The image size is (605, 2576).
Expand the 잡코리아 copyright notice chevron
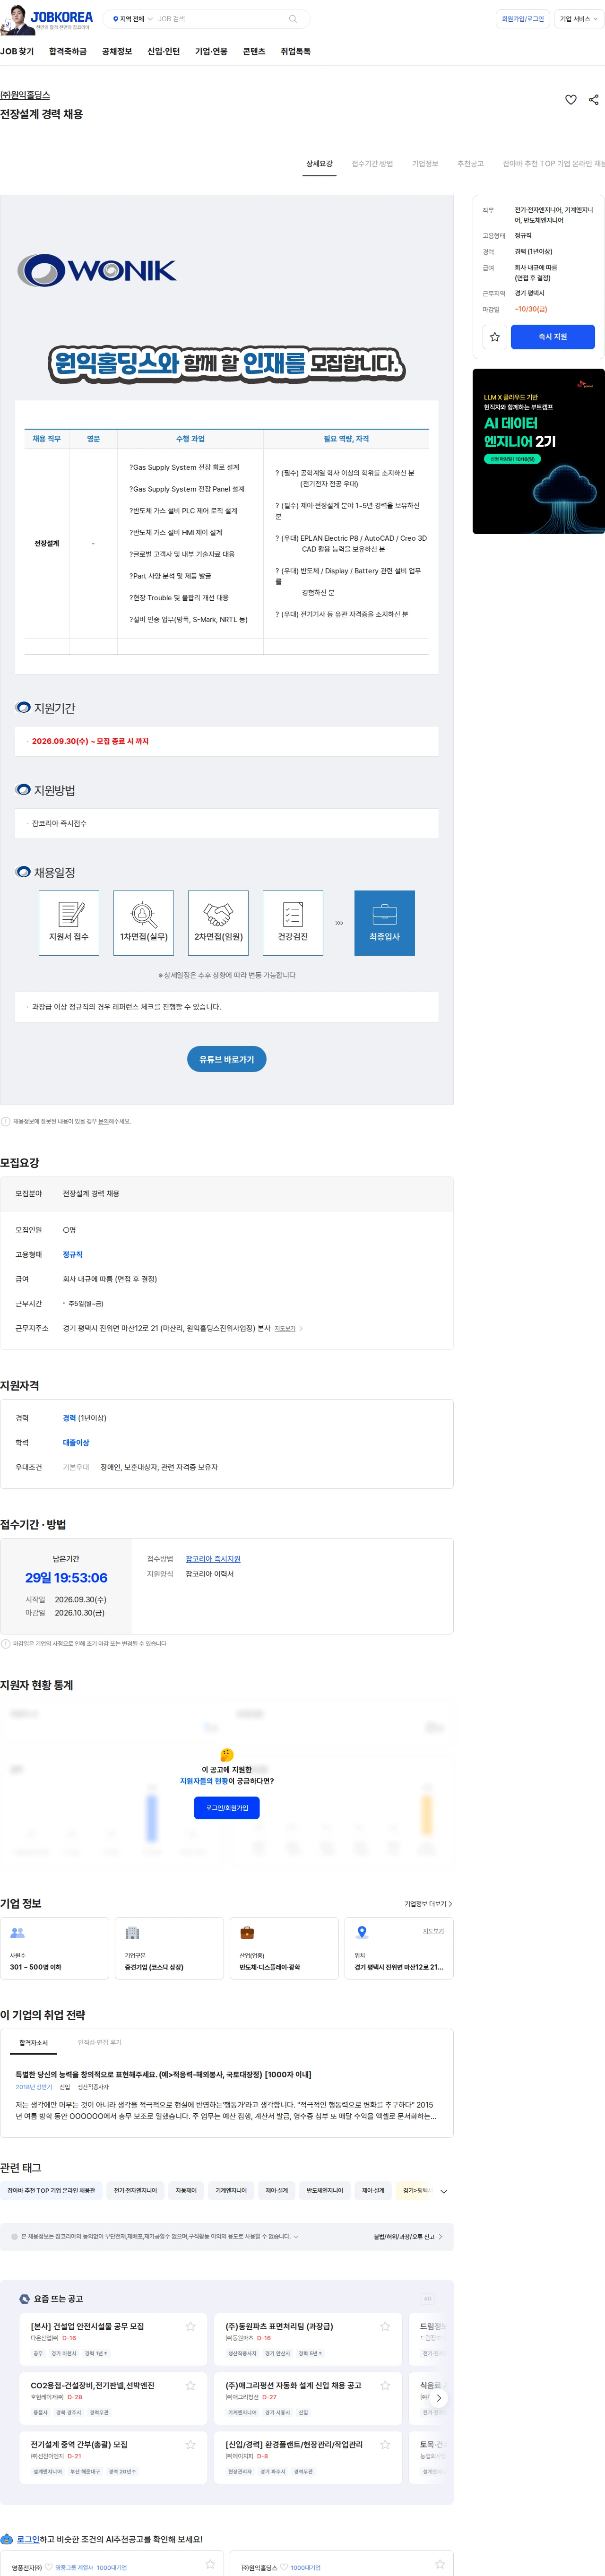pos(296,2236)
